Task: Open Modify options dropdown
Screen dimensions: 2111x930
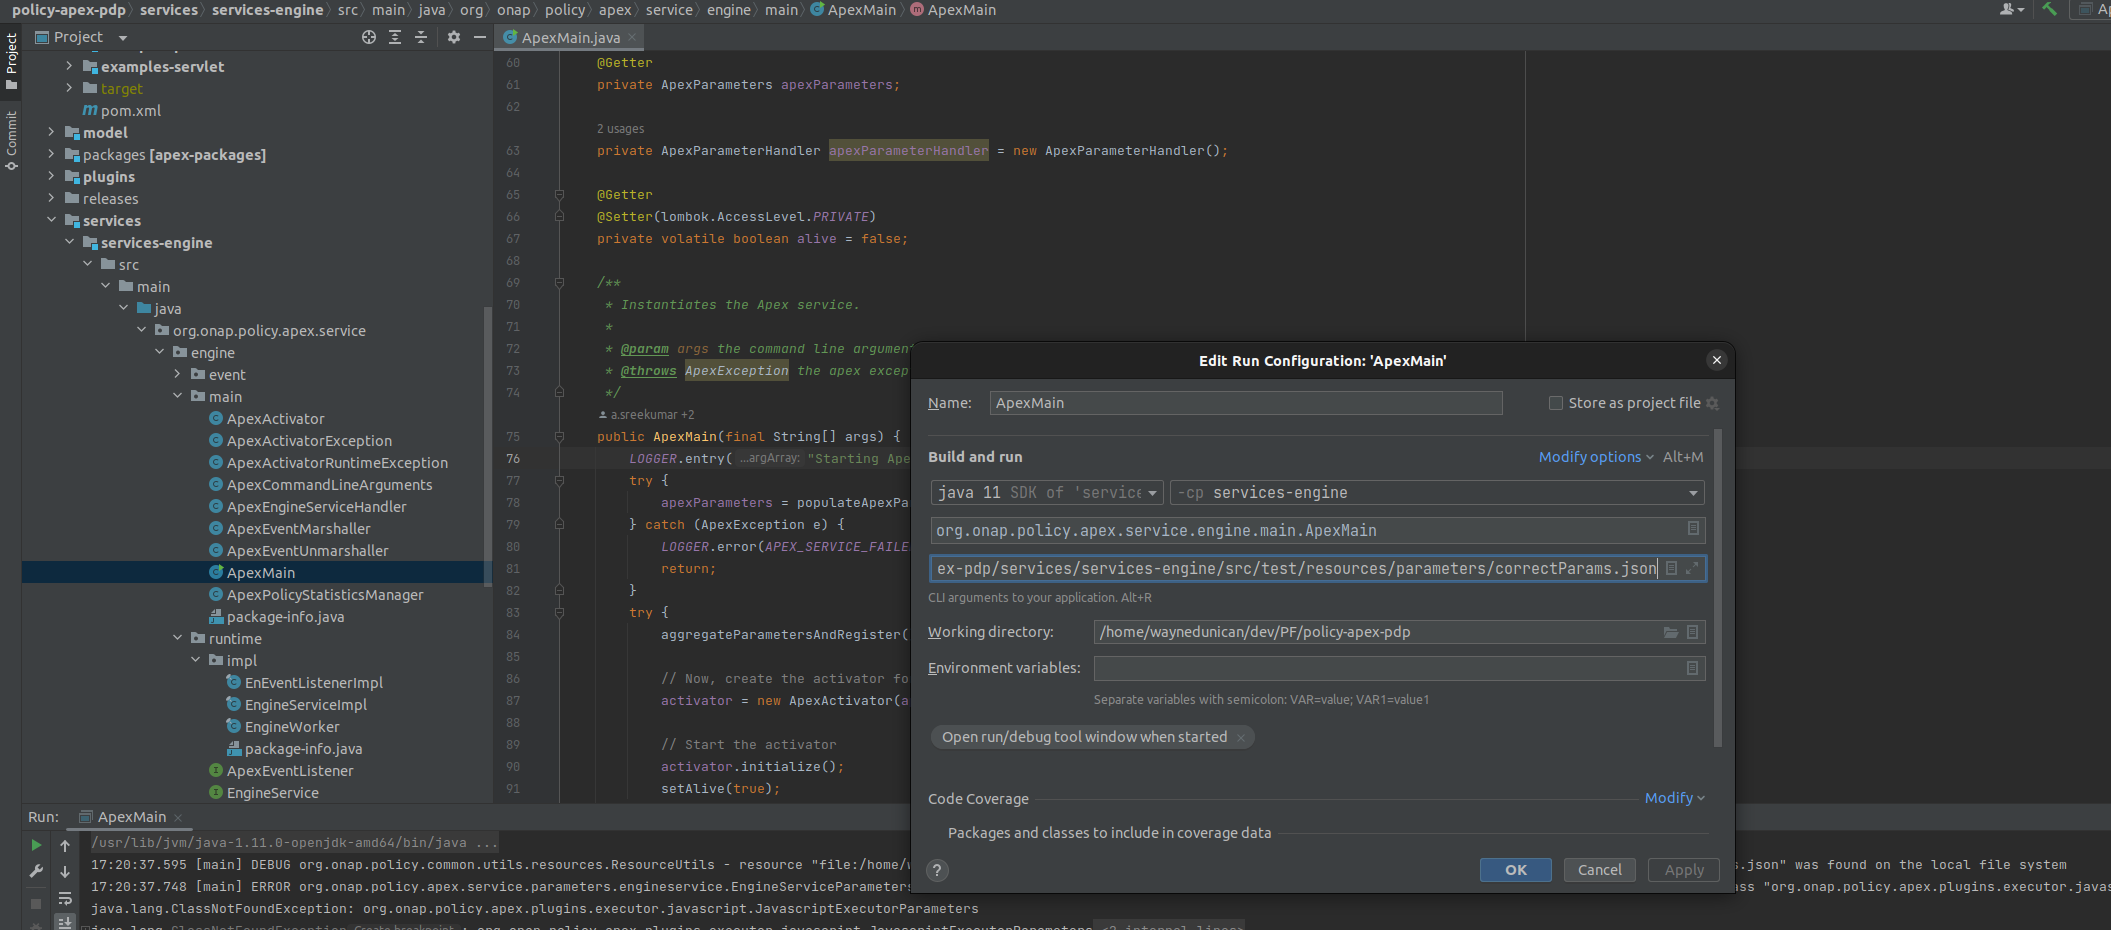Action: click(x=1596, y=457)
